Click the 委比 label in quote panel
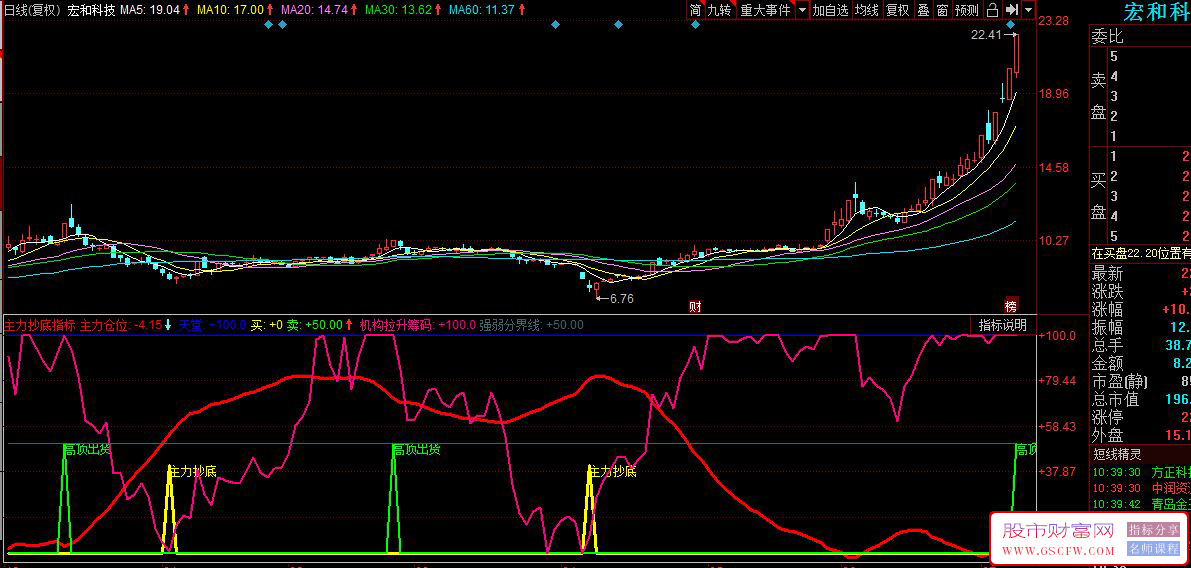The height and width of the screenshot is (568, 1191). (1107, 36)
